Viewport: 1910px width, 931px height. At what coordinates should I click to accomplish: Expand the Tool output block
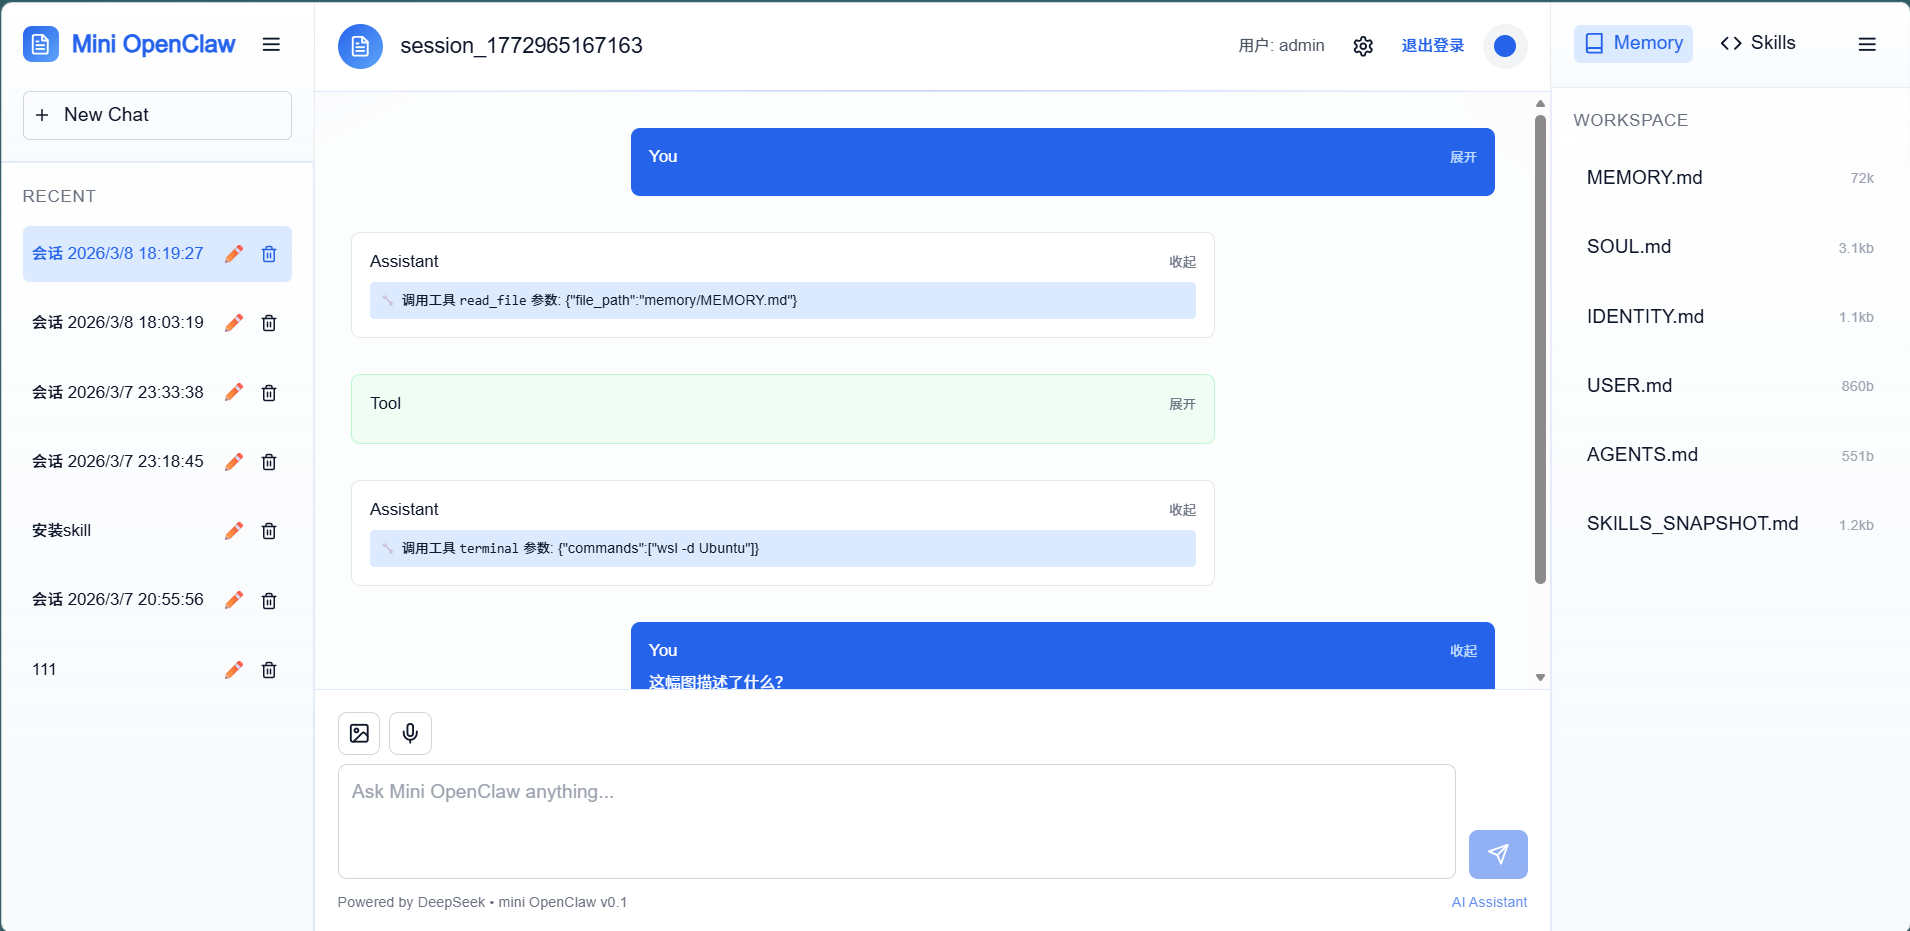(1182, 404)
